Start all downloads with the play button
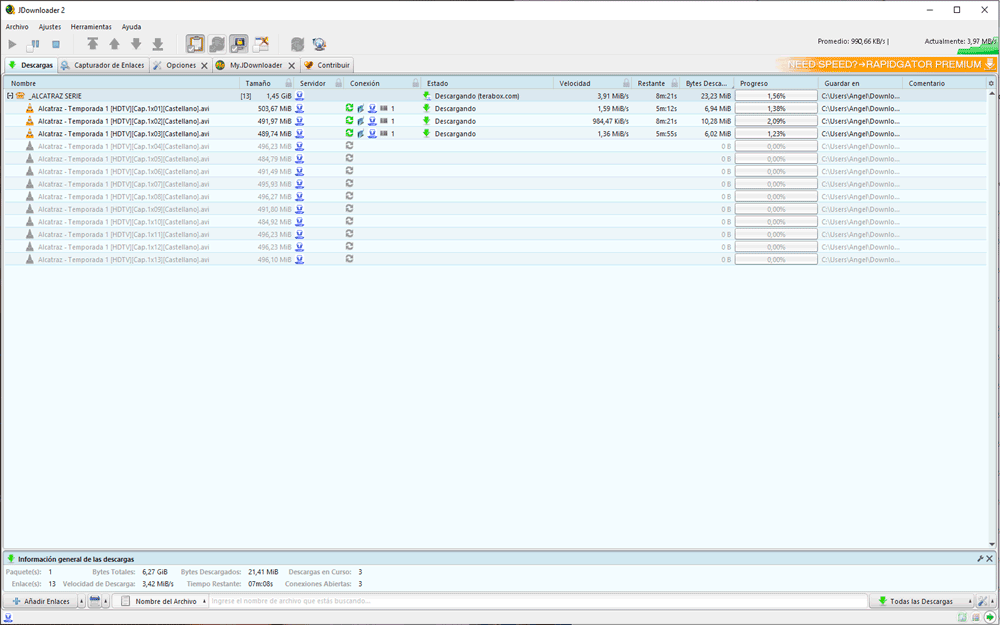The image size is (1000, 625). click(13, 45)
